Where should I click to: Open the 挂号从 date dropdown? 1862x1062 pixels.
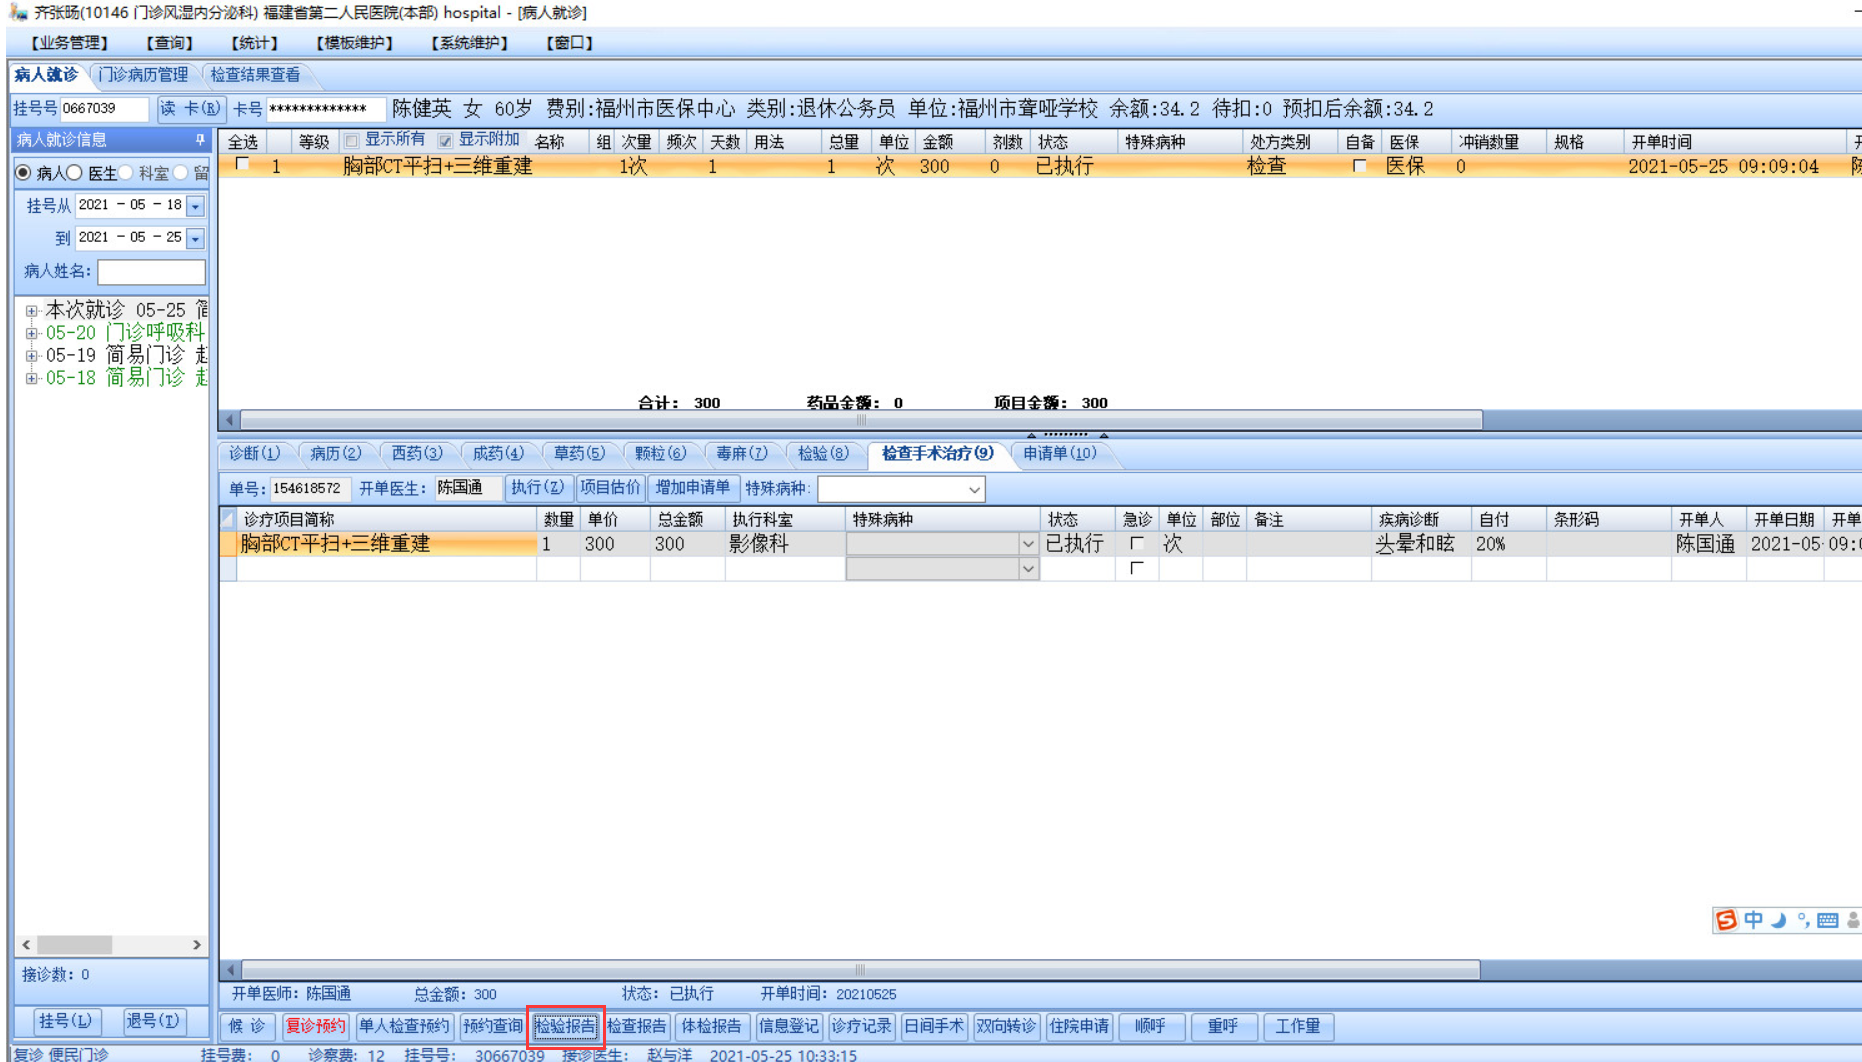click(x=196, y=206)
